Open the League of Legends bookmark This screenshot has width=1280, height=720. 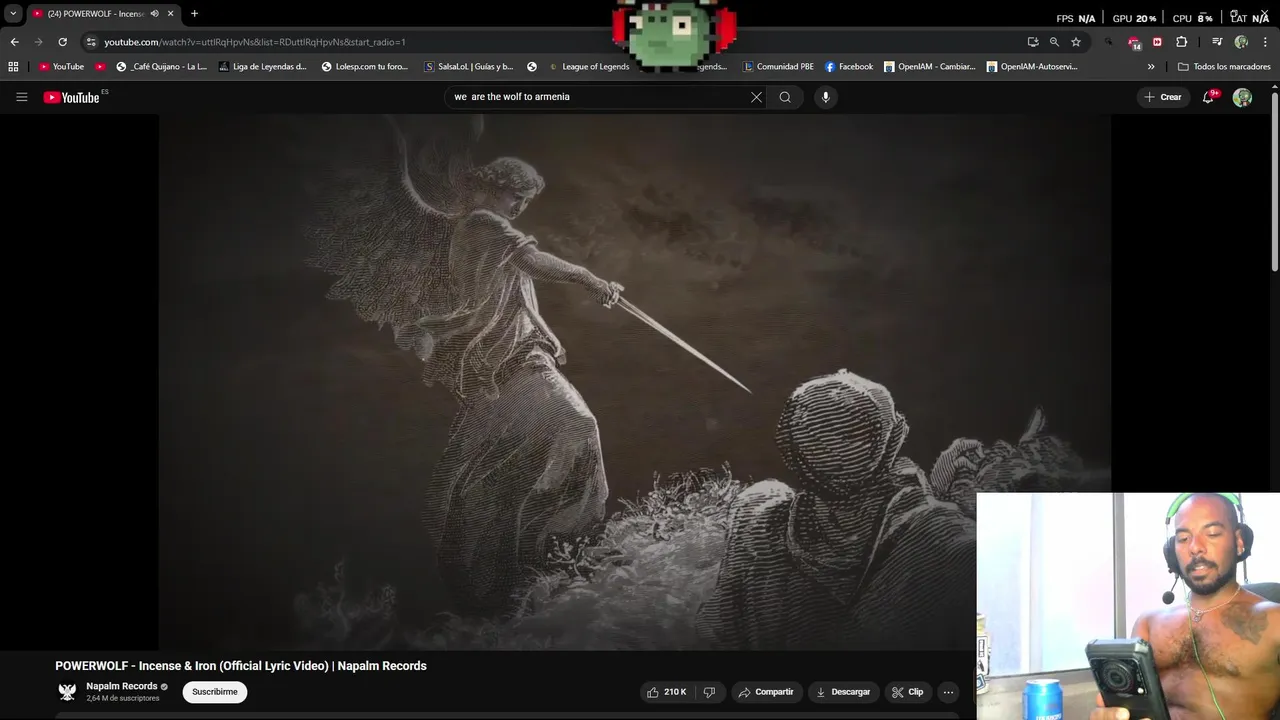(x=589, y=67)
